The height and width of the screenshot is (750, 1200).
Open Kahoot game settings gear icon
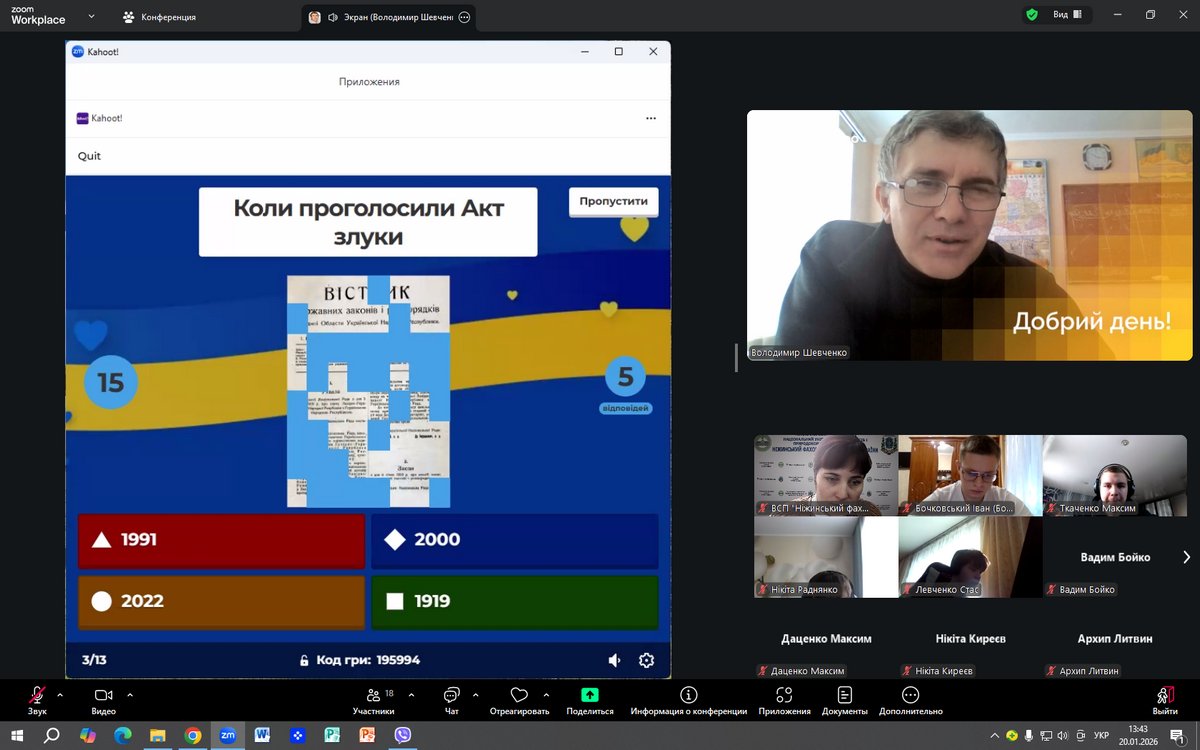point(646,660)
